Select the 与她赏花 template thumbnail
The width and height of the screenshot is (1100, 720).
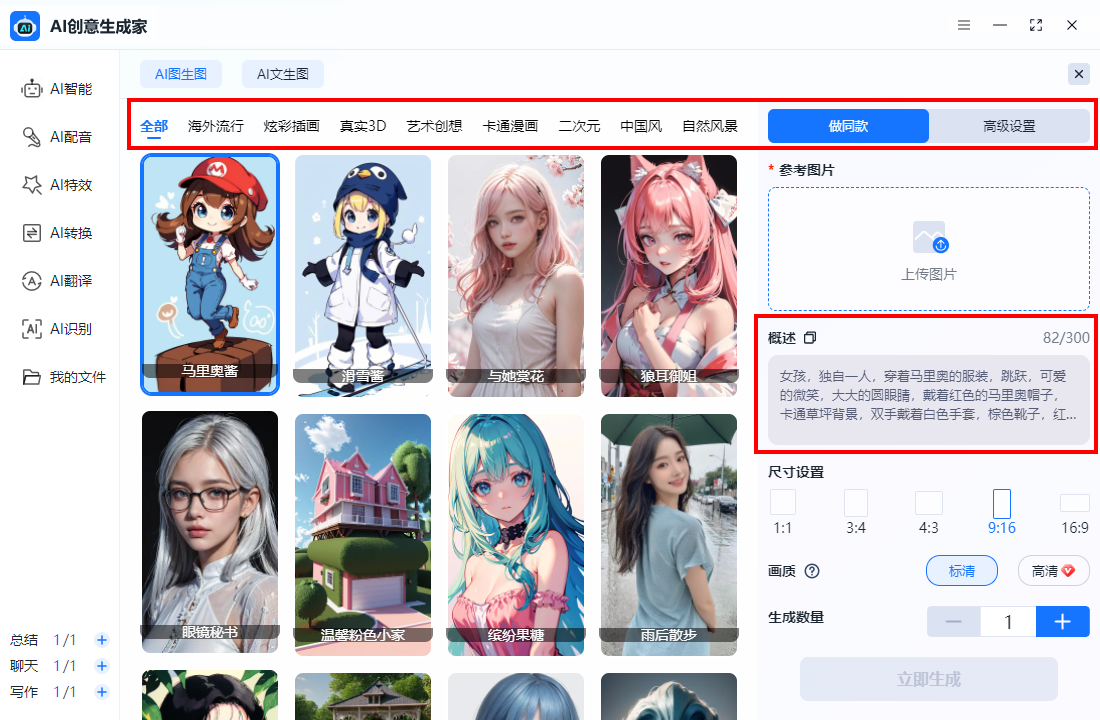(x=516, y=276)
